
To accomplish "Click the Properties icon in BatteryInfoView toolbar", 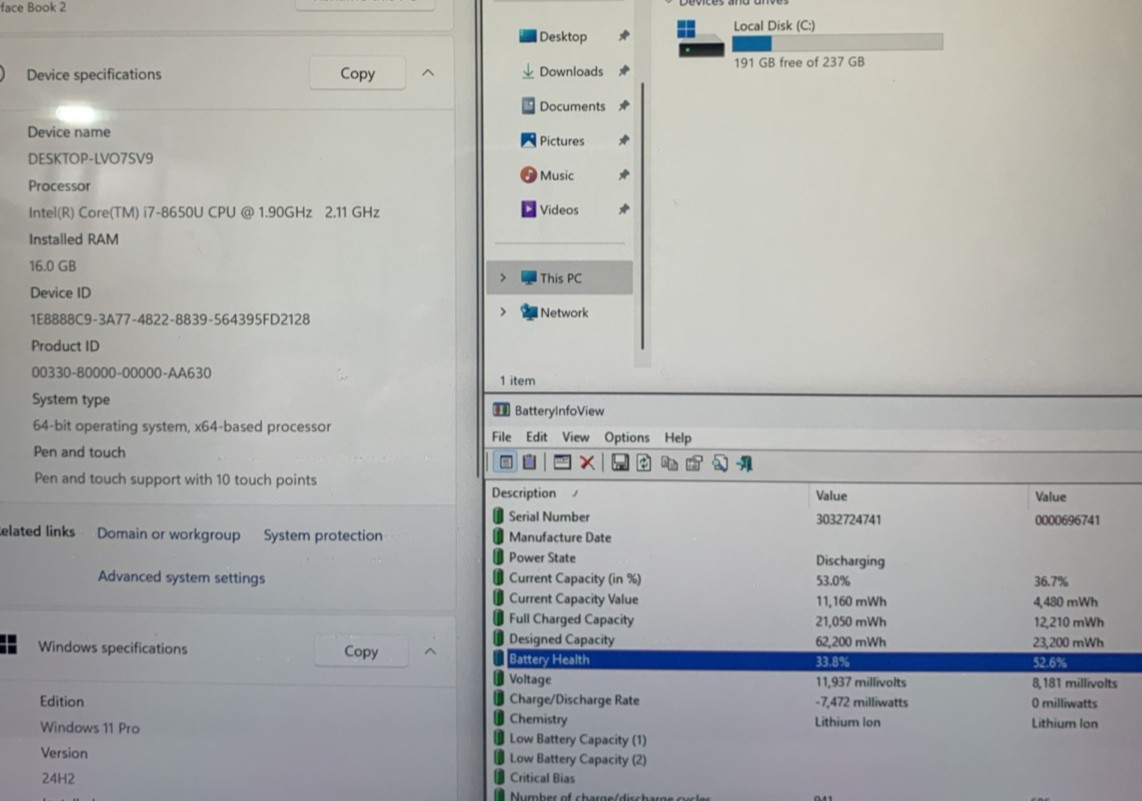I will (x=694, y=463).
